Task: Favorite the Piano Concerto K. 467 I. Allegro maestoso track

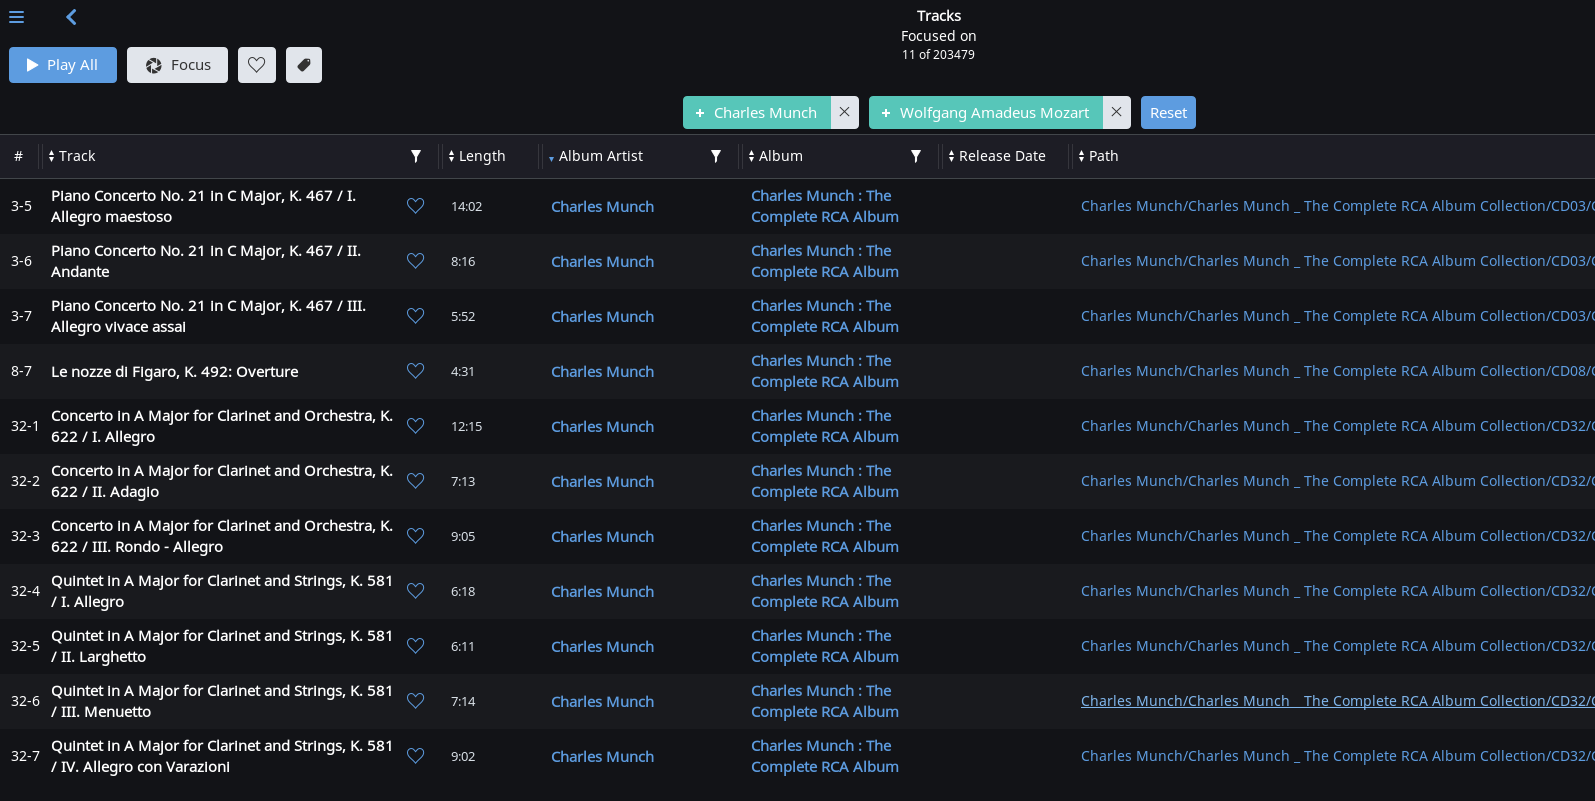Action: 416,206
